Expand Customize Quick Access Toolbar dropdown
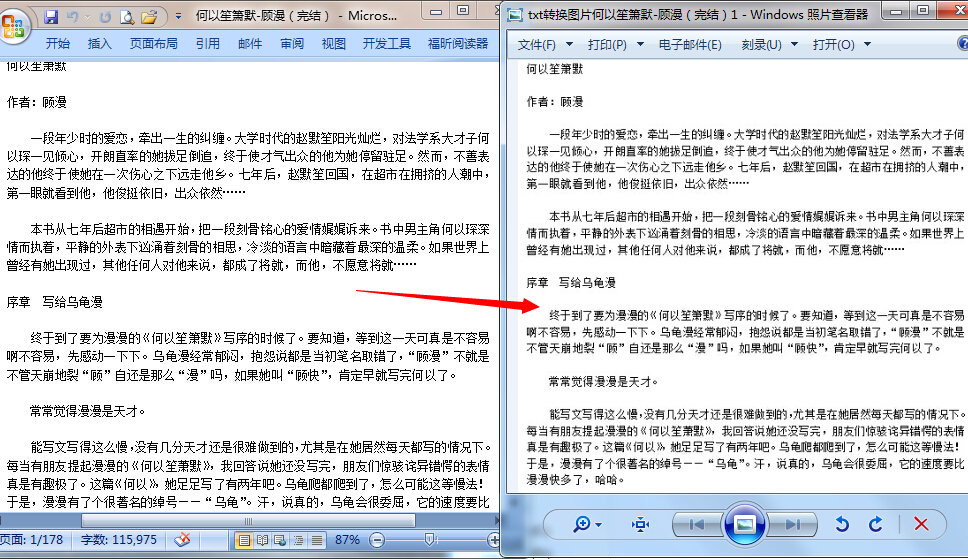Viewport: 968px width, 559px height. (178, 17)
